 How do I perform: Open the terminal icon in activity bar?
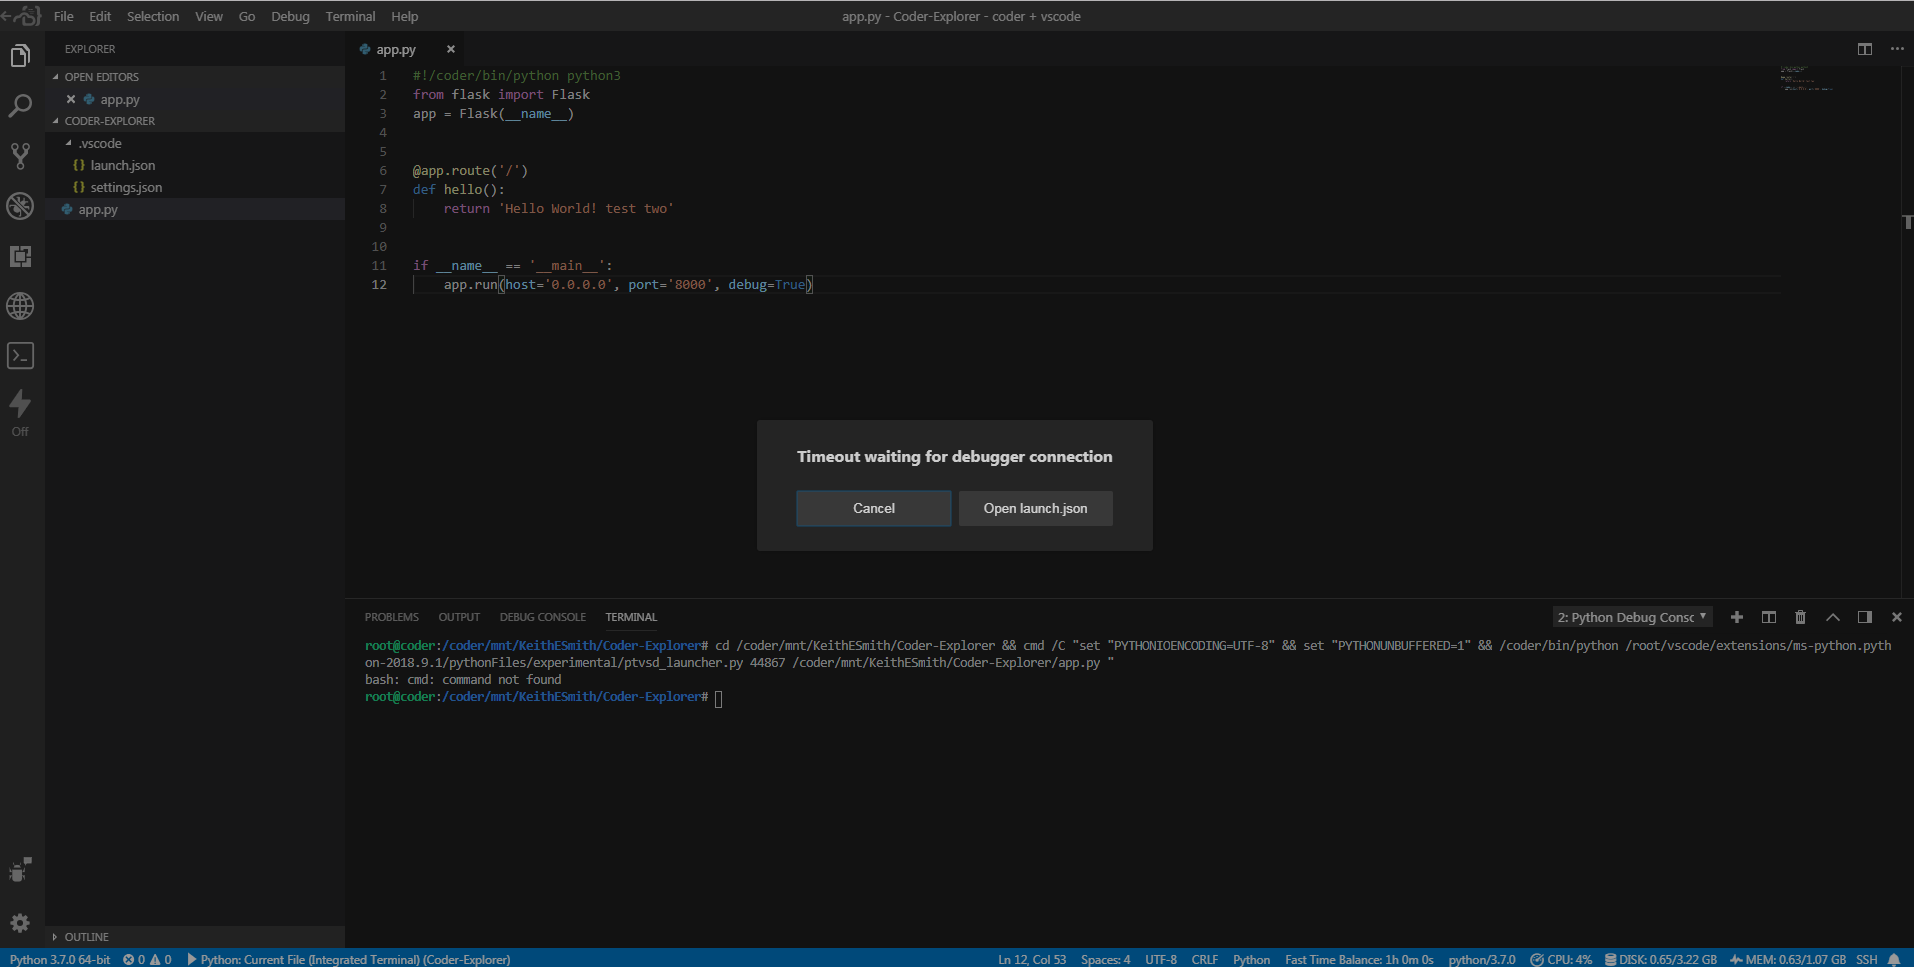20,356
